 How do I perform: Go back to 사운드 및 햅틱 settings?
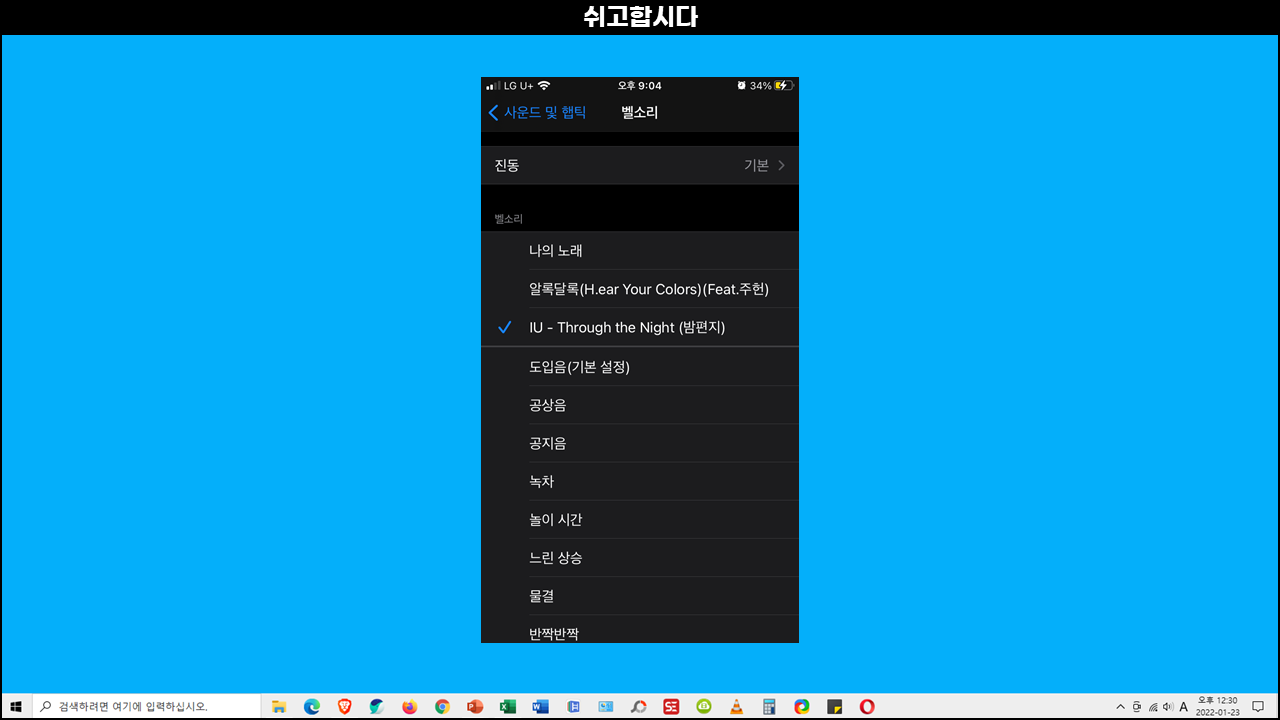(538, 113)
